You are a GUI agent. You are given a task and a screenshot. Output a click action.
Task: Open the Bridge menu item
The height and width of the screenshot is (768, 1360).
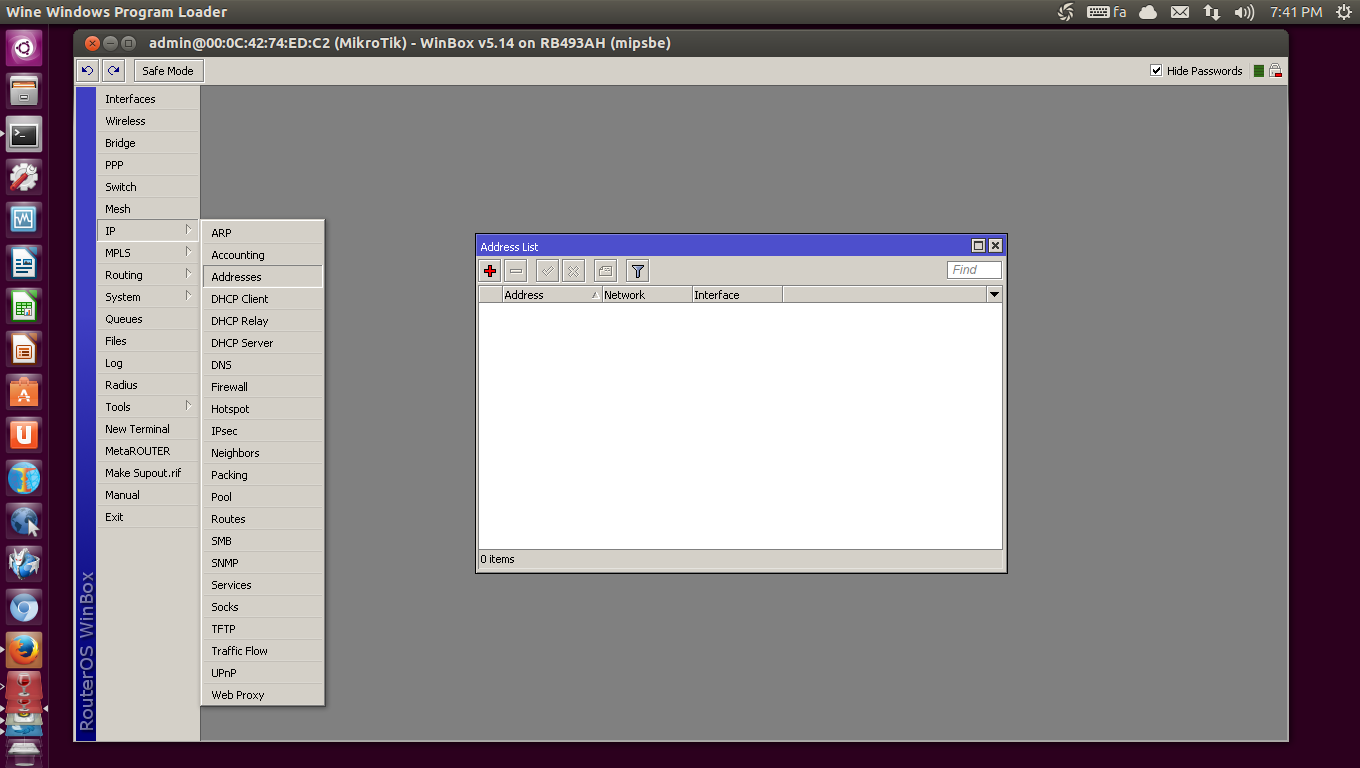(148, 143)
